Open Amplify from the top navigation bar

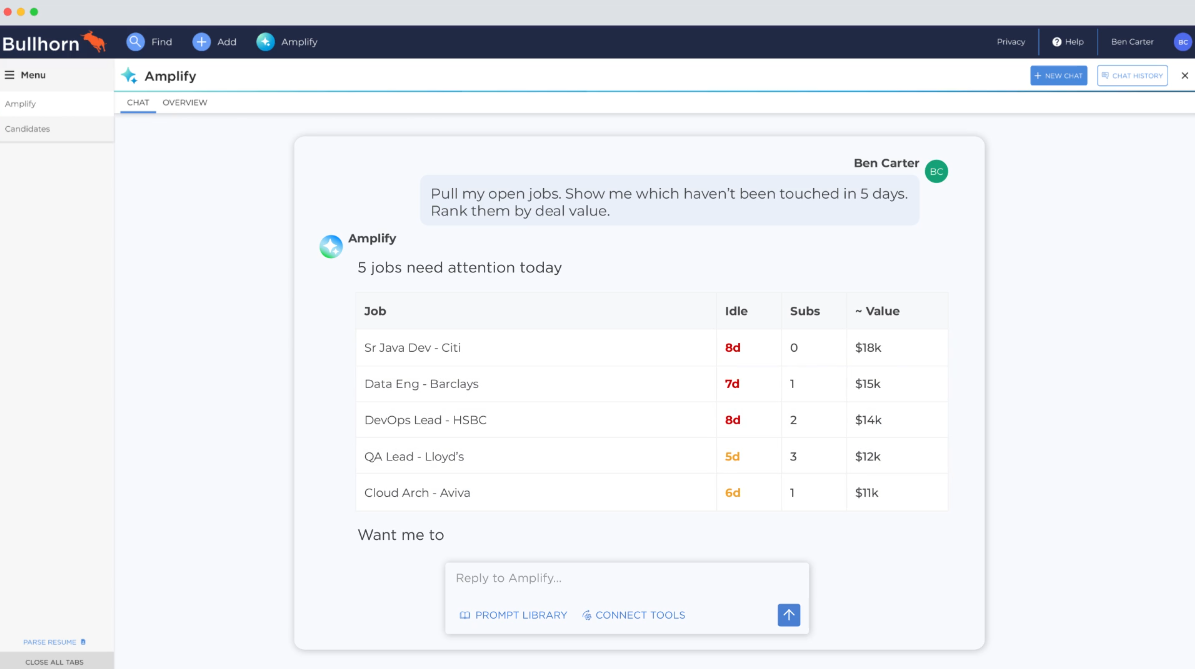coord(287,42)
